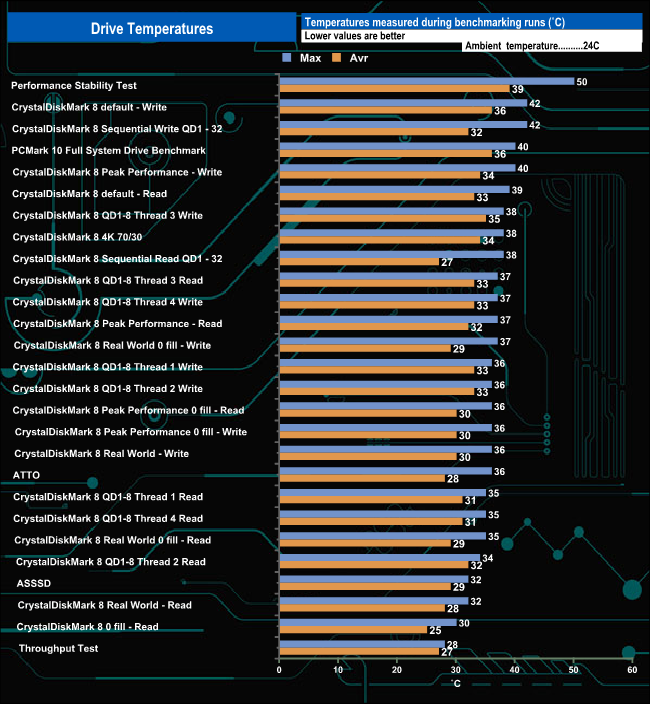
Task: Click CrystalDiskMark 8 Peak Performance 0 fill - Read
Action: pyautogui.click(x=128, y=410)
